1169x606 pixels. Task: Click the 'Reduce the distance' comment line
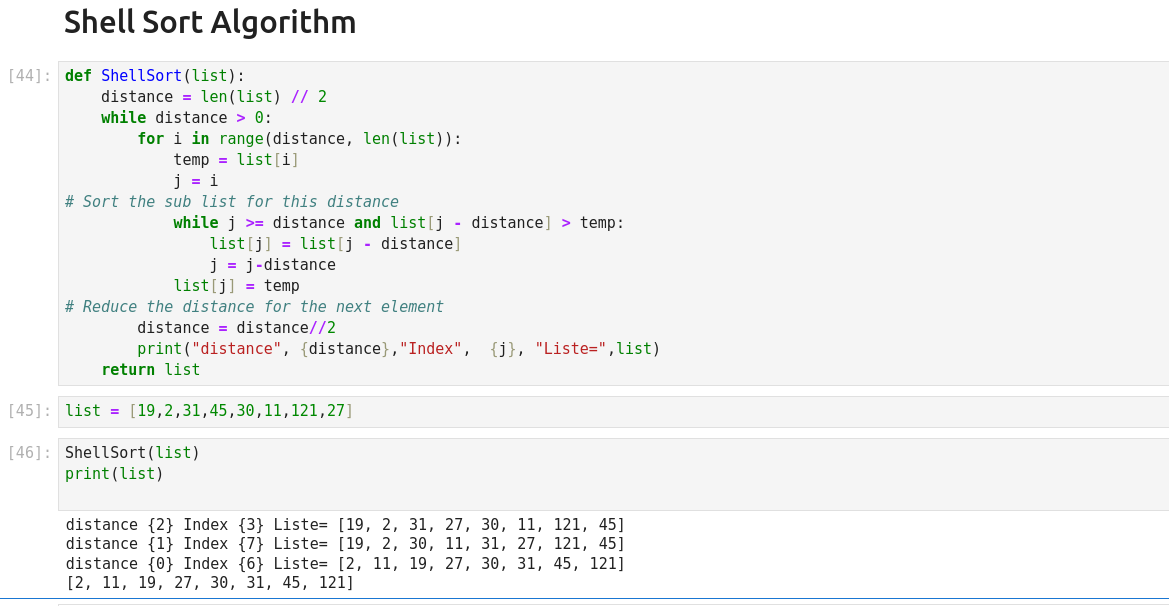(254, 307)
